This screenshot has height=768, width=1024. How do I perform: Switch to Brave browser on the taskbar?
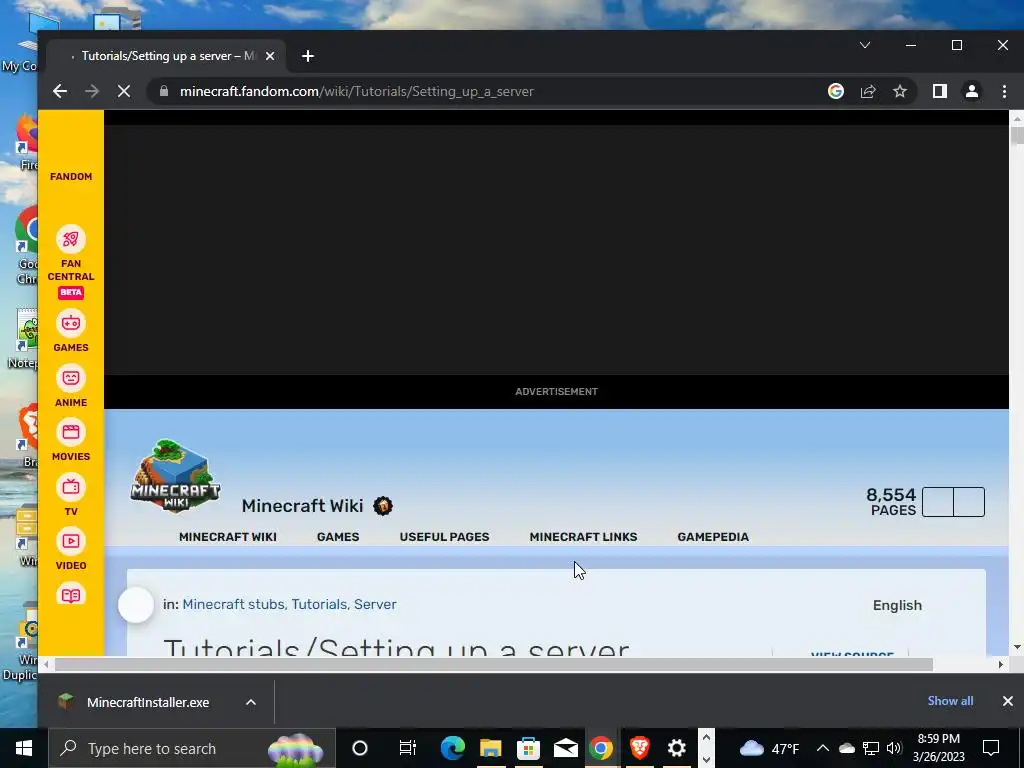[640, 748]
